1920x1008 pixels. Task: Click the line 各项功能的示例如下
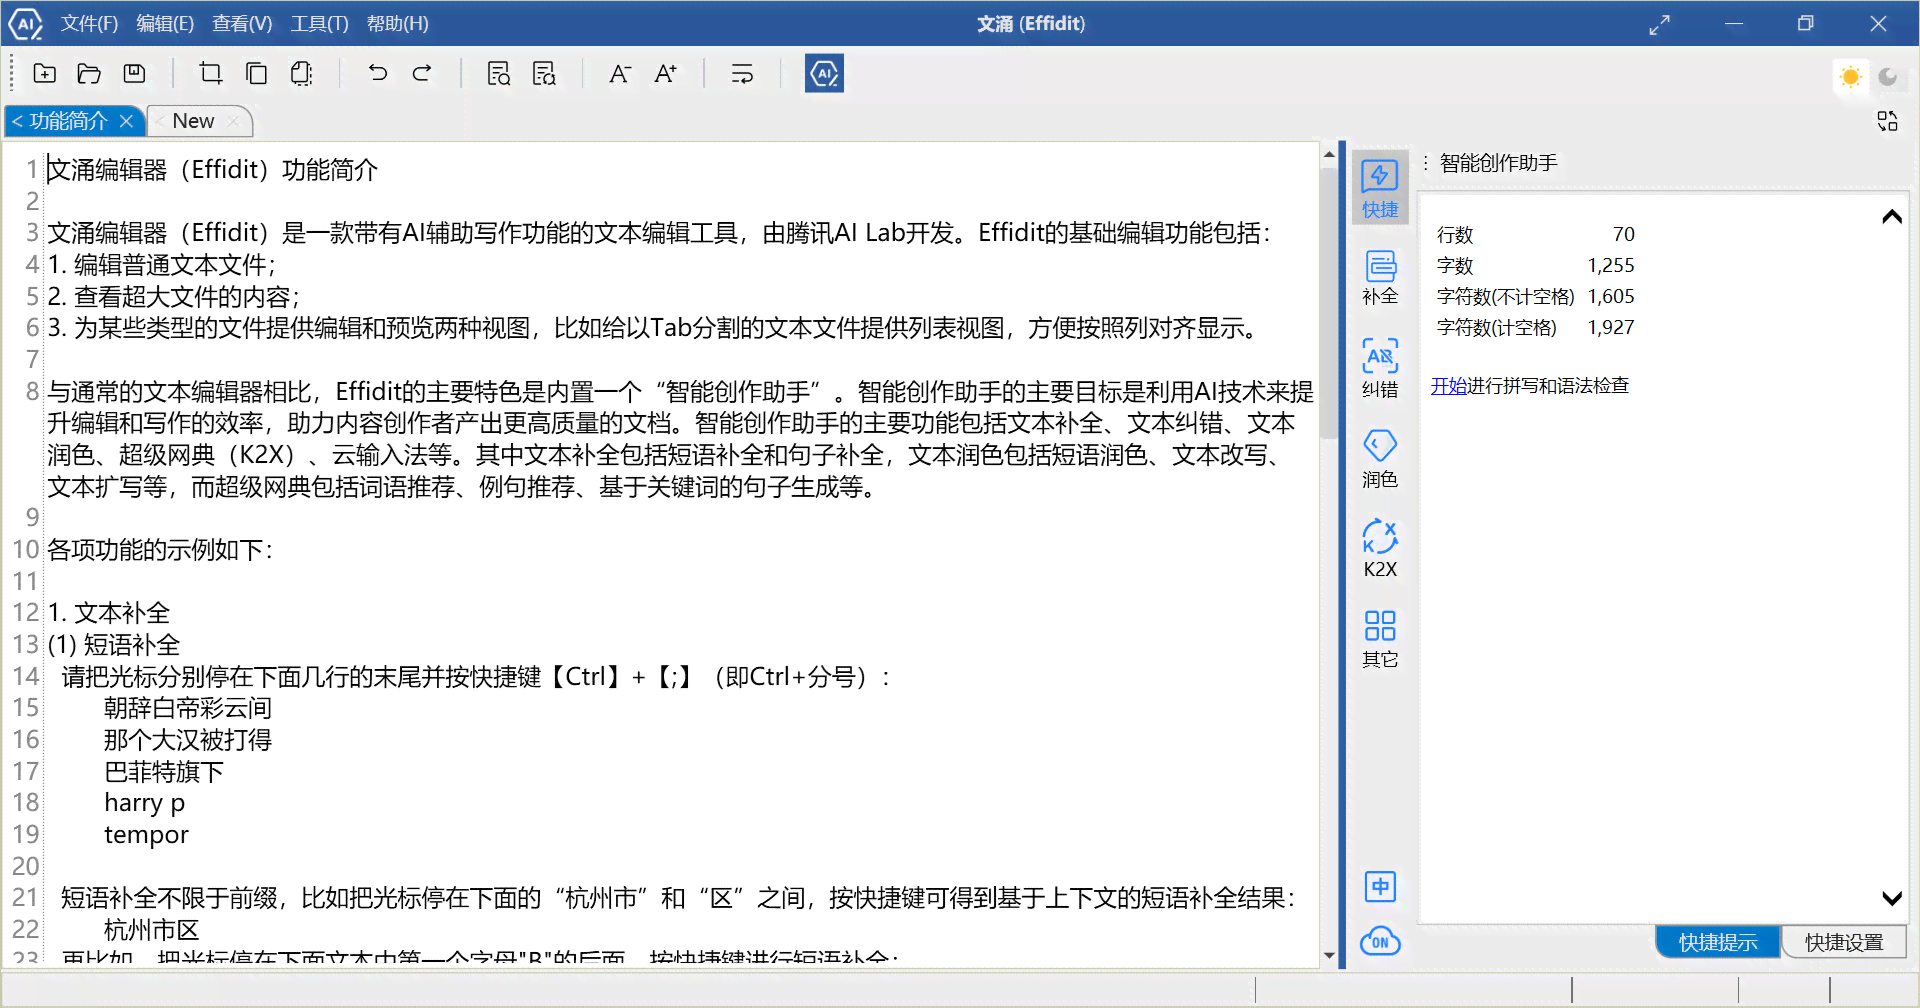point(159,550)
